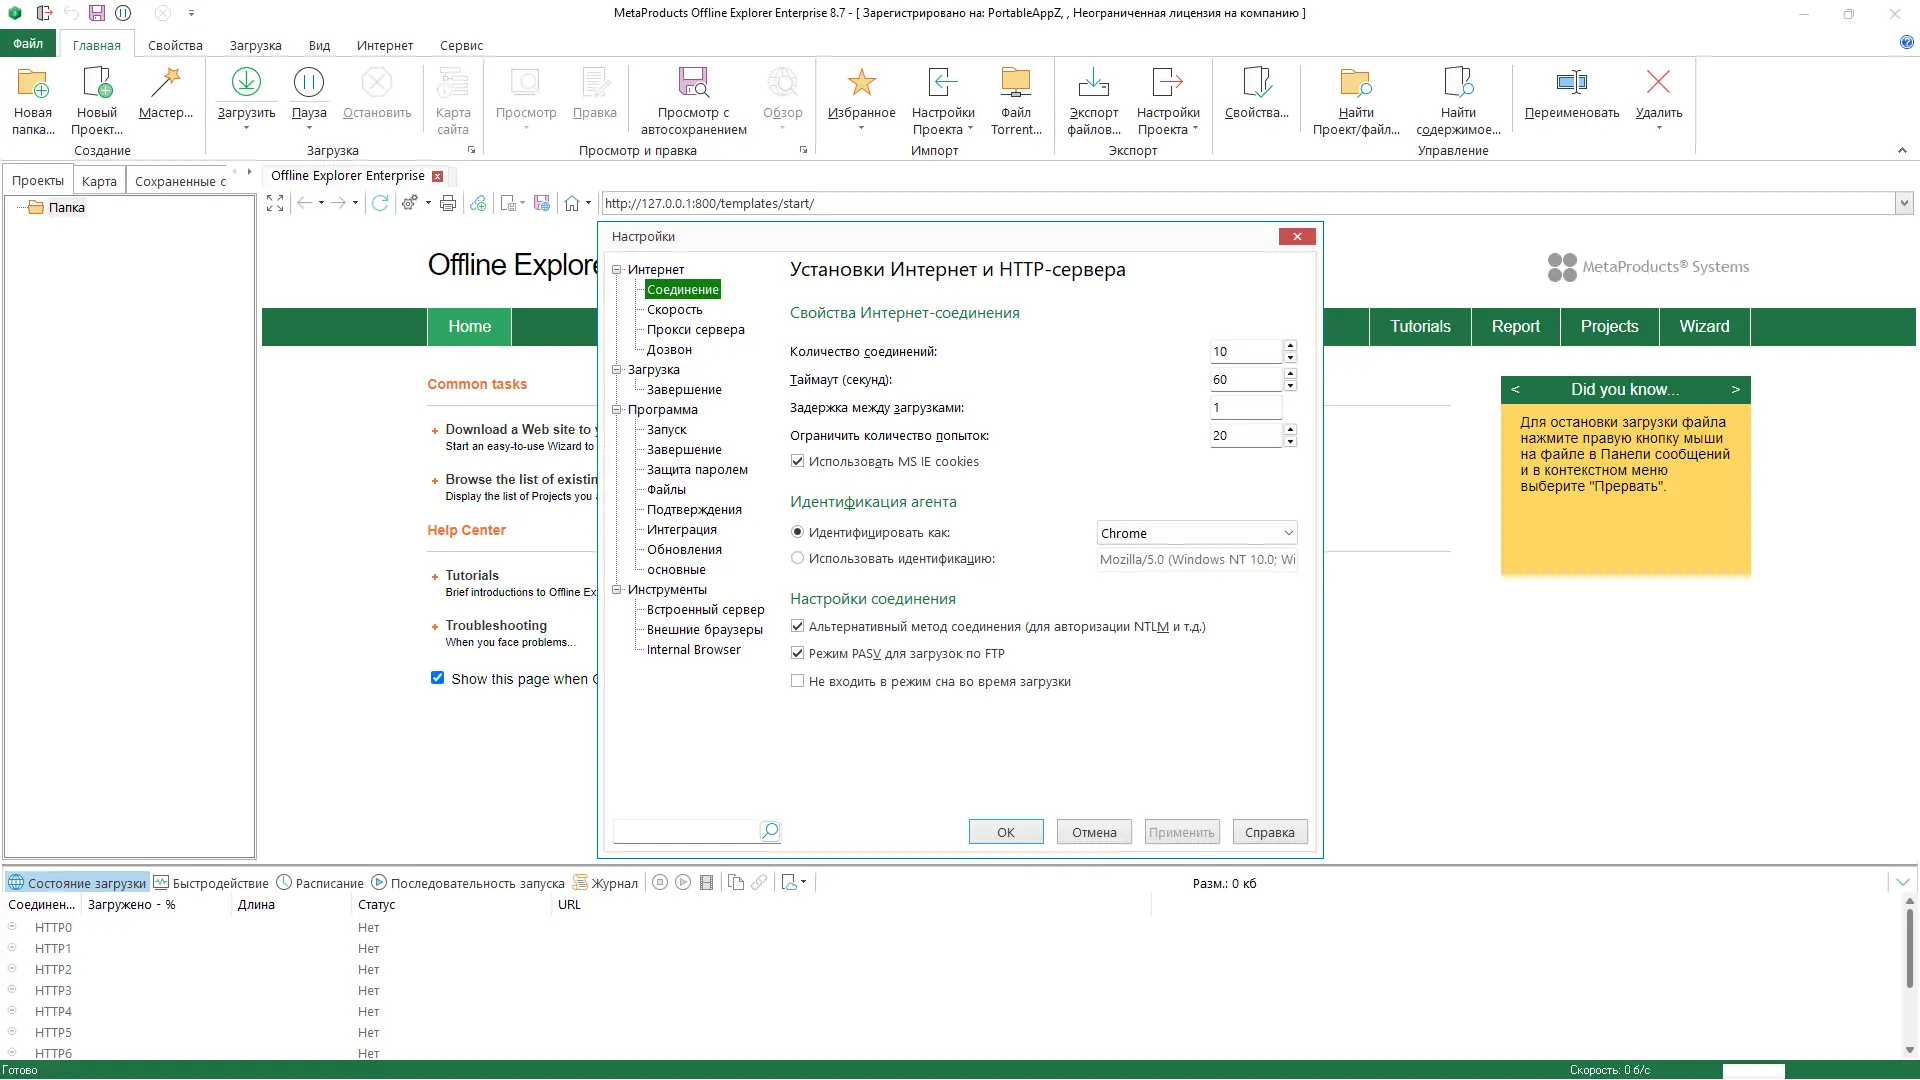Screen dimensions: 1920x1080
Task: Click the Избранное star icon
Action: point(861,82)
